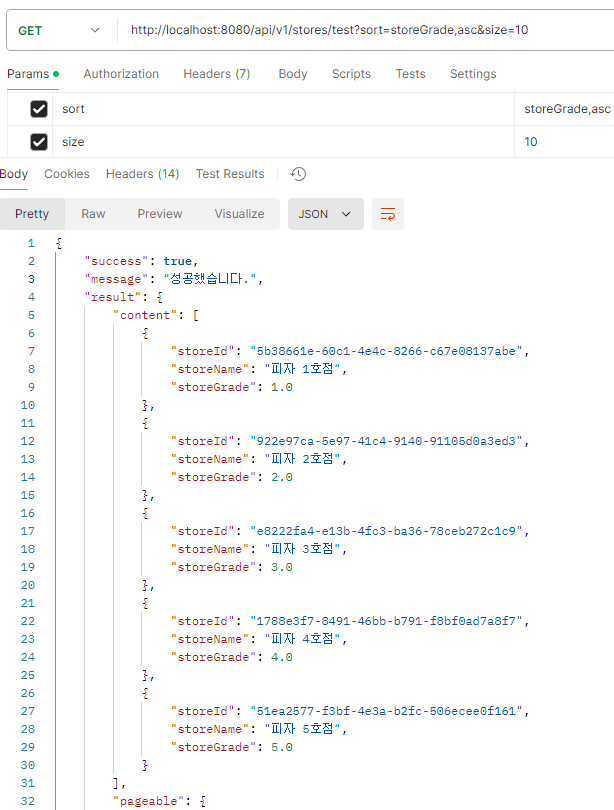Click the "피자 4호점" store name
The width and height of the screenshot is (614, 810).
tap(302, 639)
